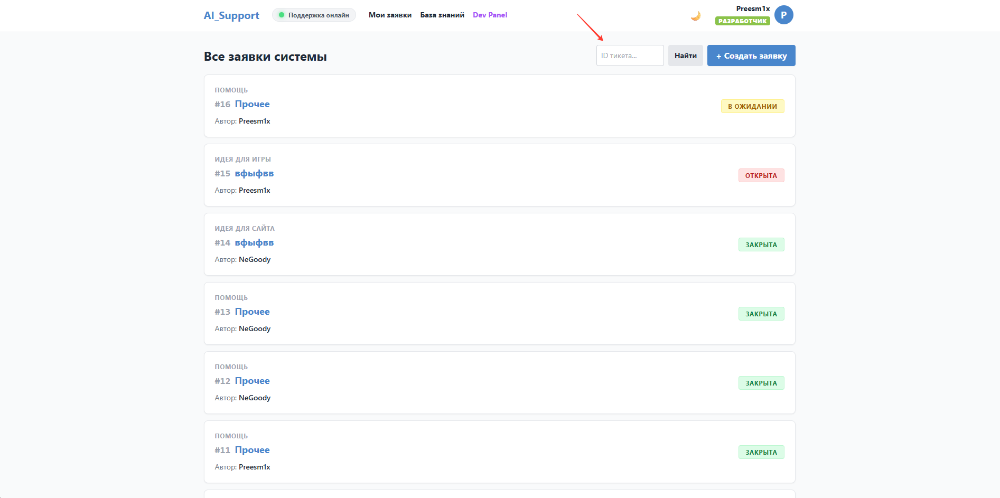The width and height of the screenshot is (1000, 498).
Task: Open ticket #14 вфыфвв
Action: coord(254,243)
